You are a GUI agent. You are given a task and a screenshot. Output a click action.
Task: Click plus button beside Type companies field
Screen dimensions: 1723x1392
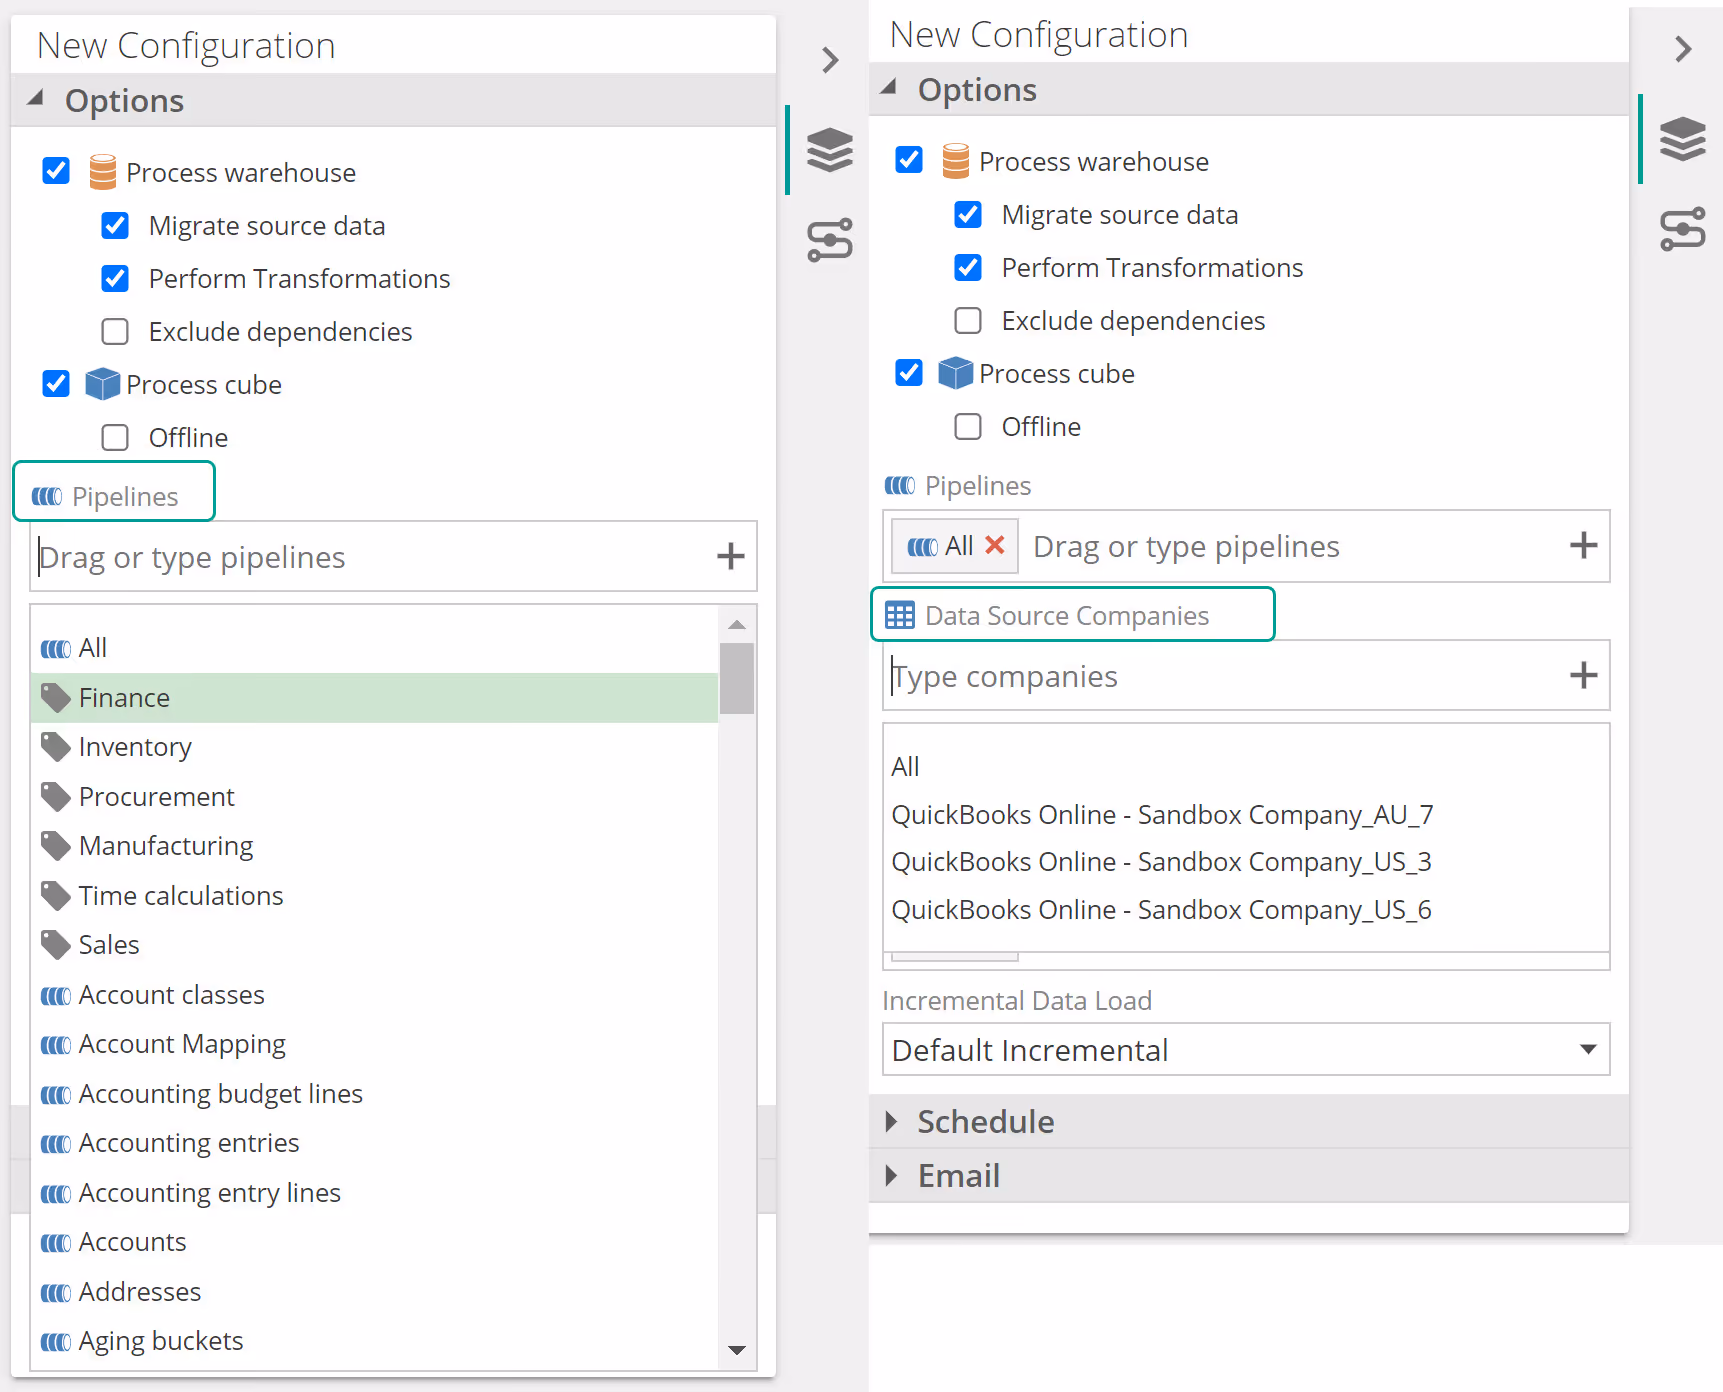(1583, 675)
